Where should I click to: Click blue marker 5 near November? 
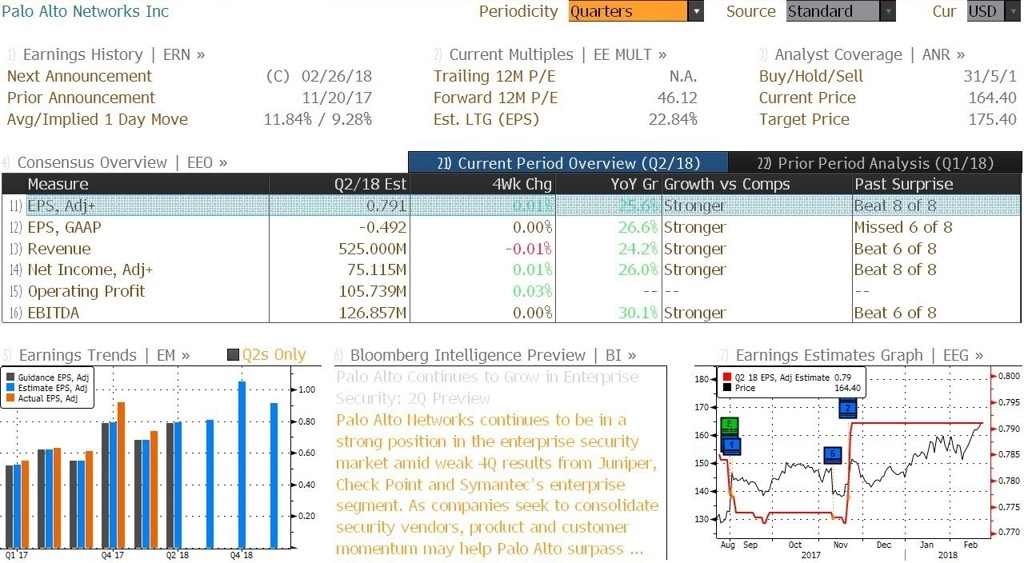pyautogui.click(x=833, y=455)
